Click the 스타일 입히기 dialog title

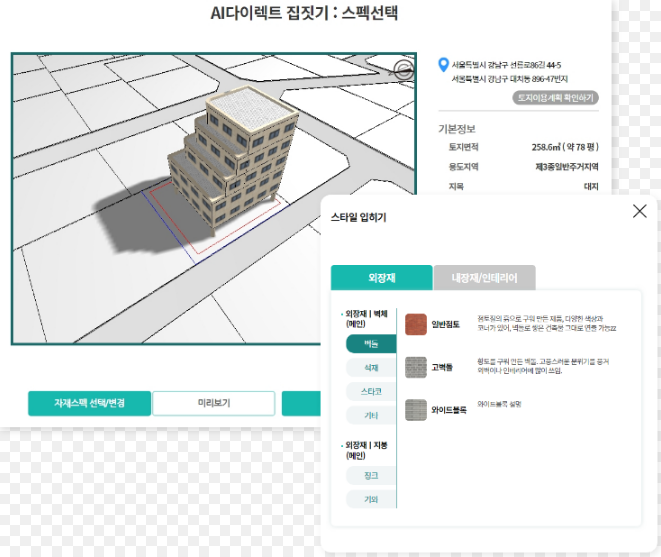click(x=358, y=217)
